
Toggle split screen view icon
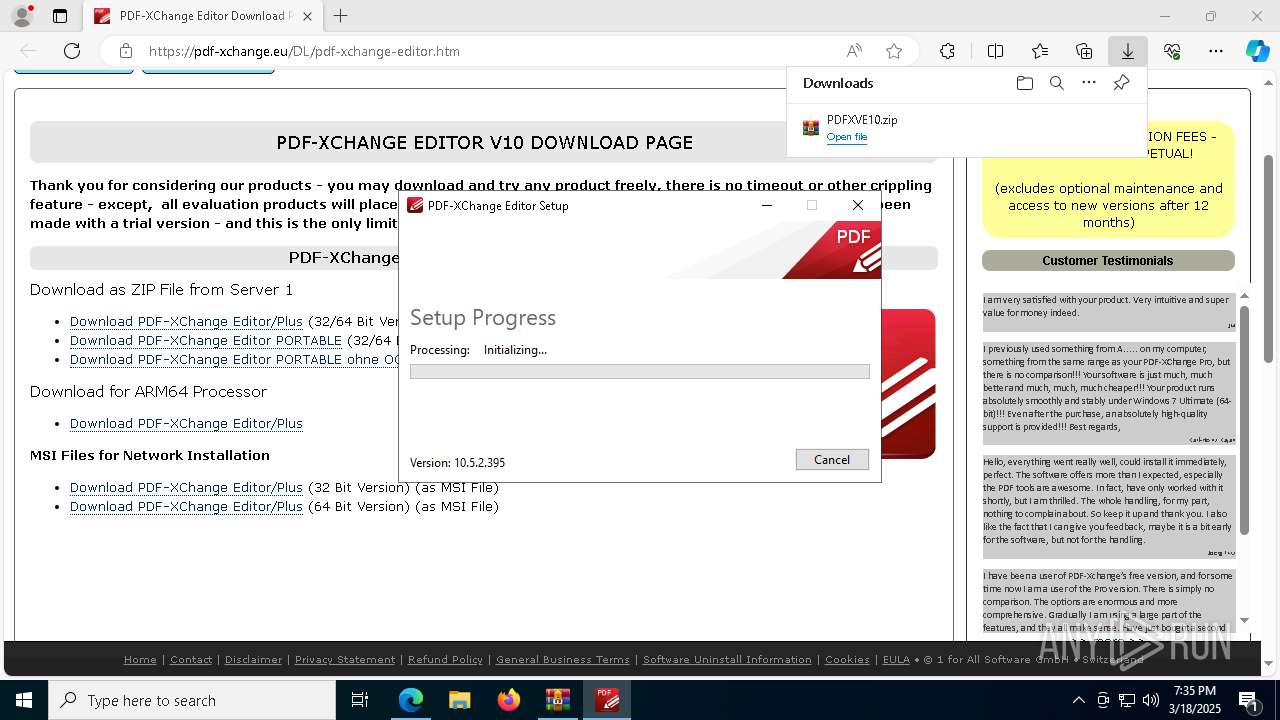point(995,51)
